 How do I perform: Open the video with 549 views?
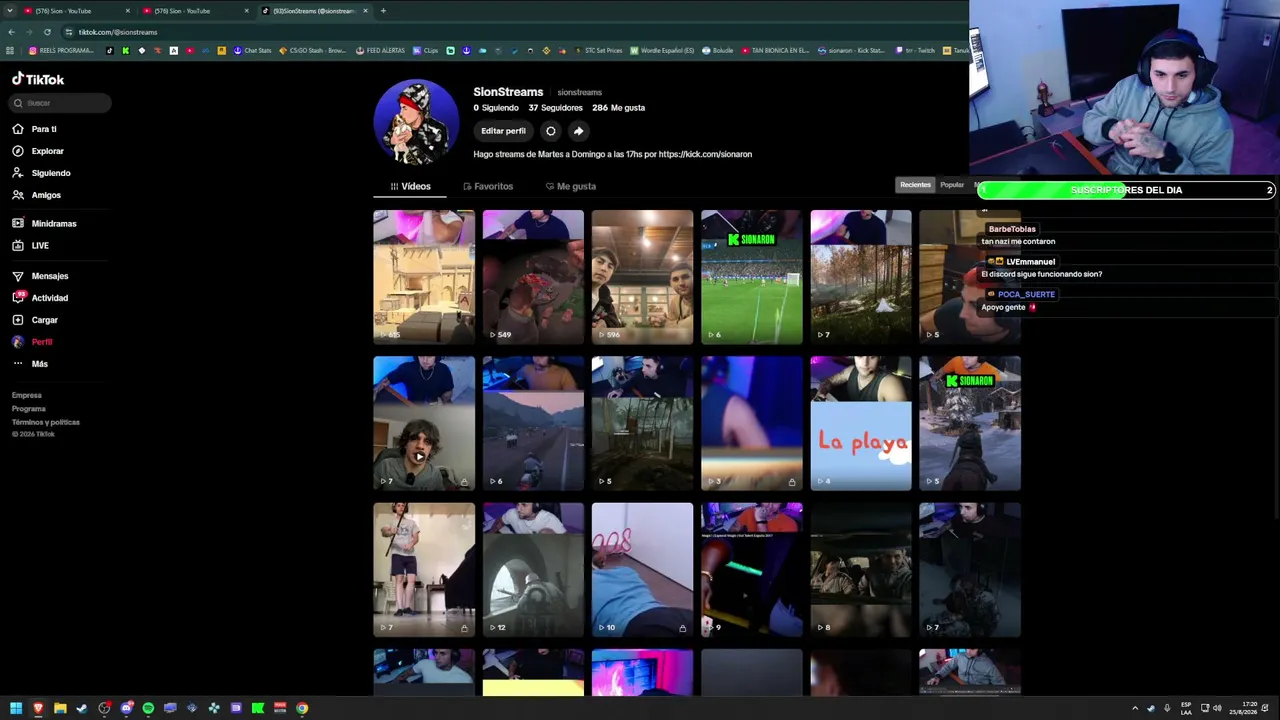(x=533, y=277)
